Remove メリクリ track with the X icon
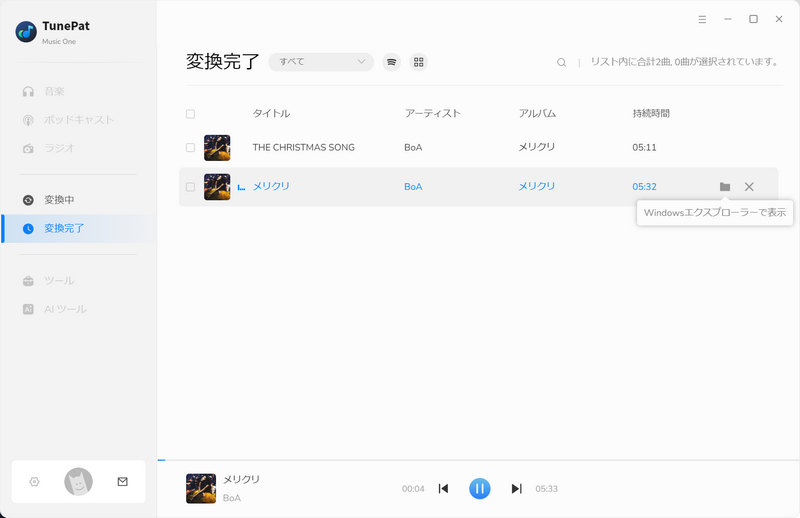The height and width of the screenshot is (518, 800). pyautogui.click(x=749, y=187)
